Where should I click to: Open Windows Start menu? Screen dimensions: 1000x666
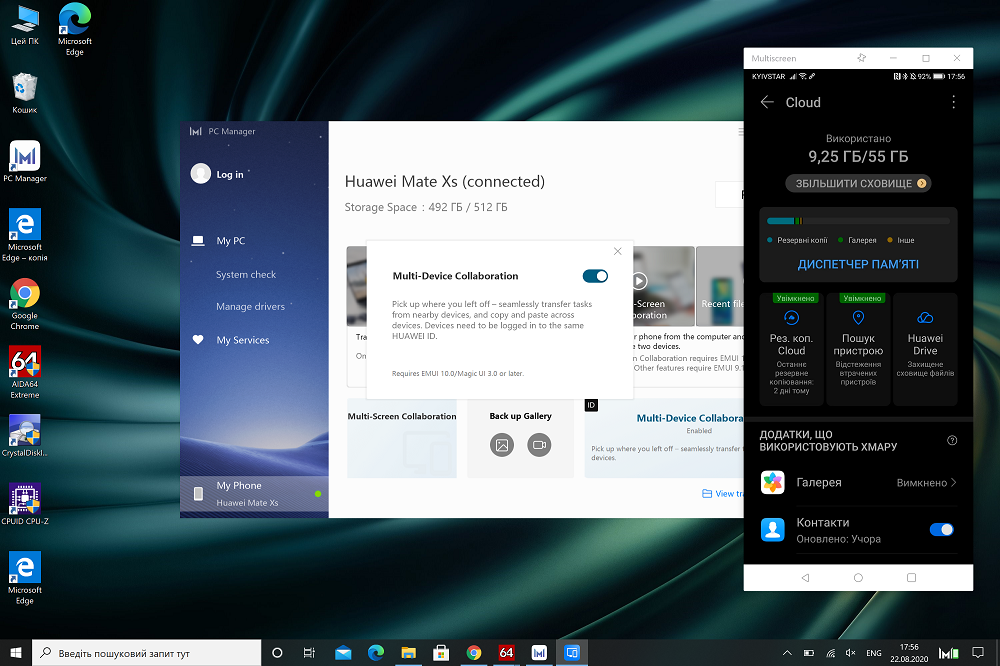click(x=16, y=653)
